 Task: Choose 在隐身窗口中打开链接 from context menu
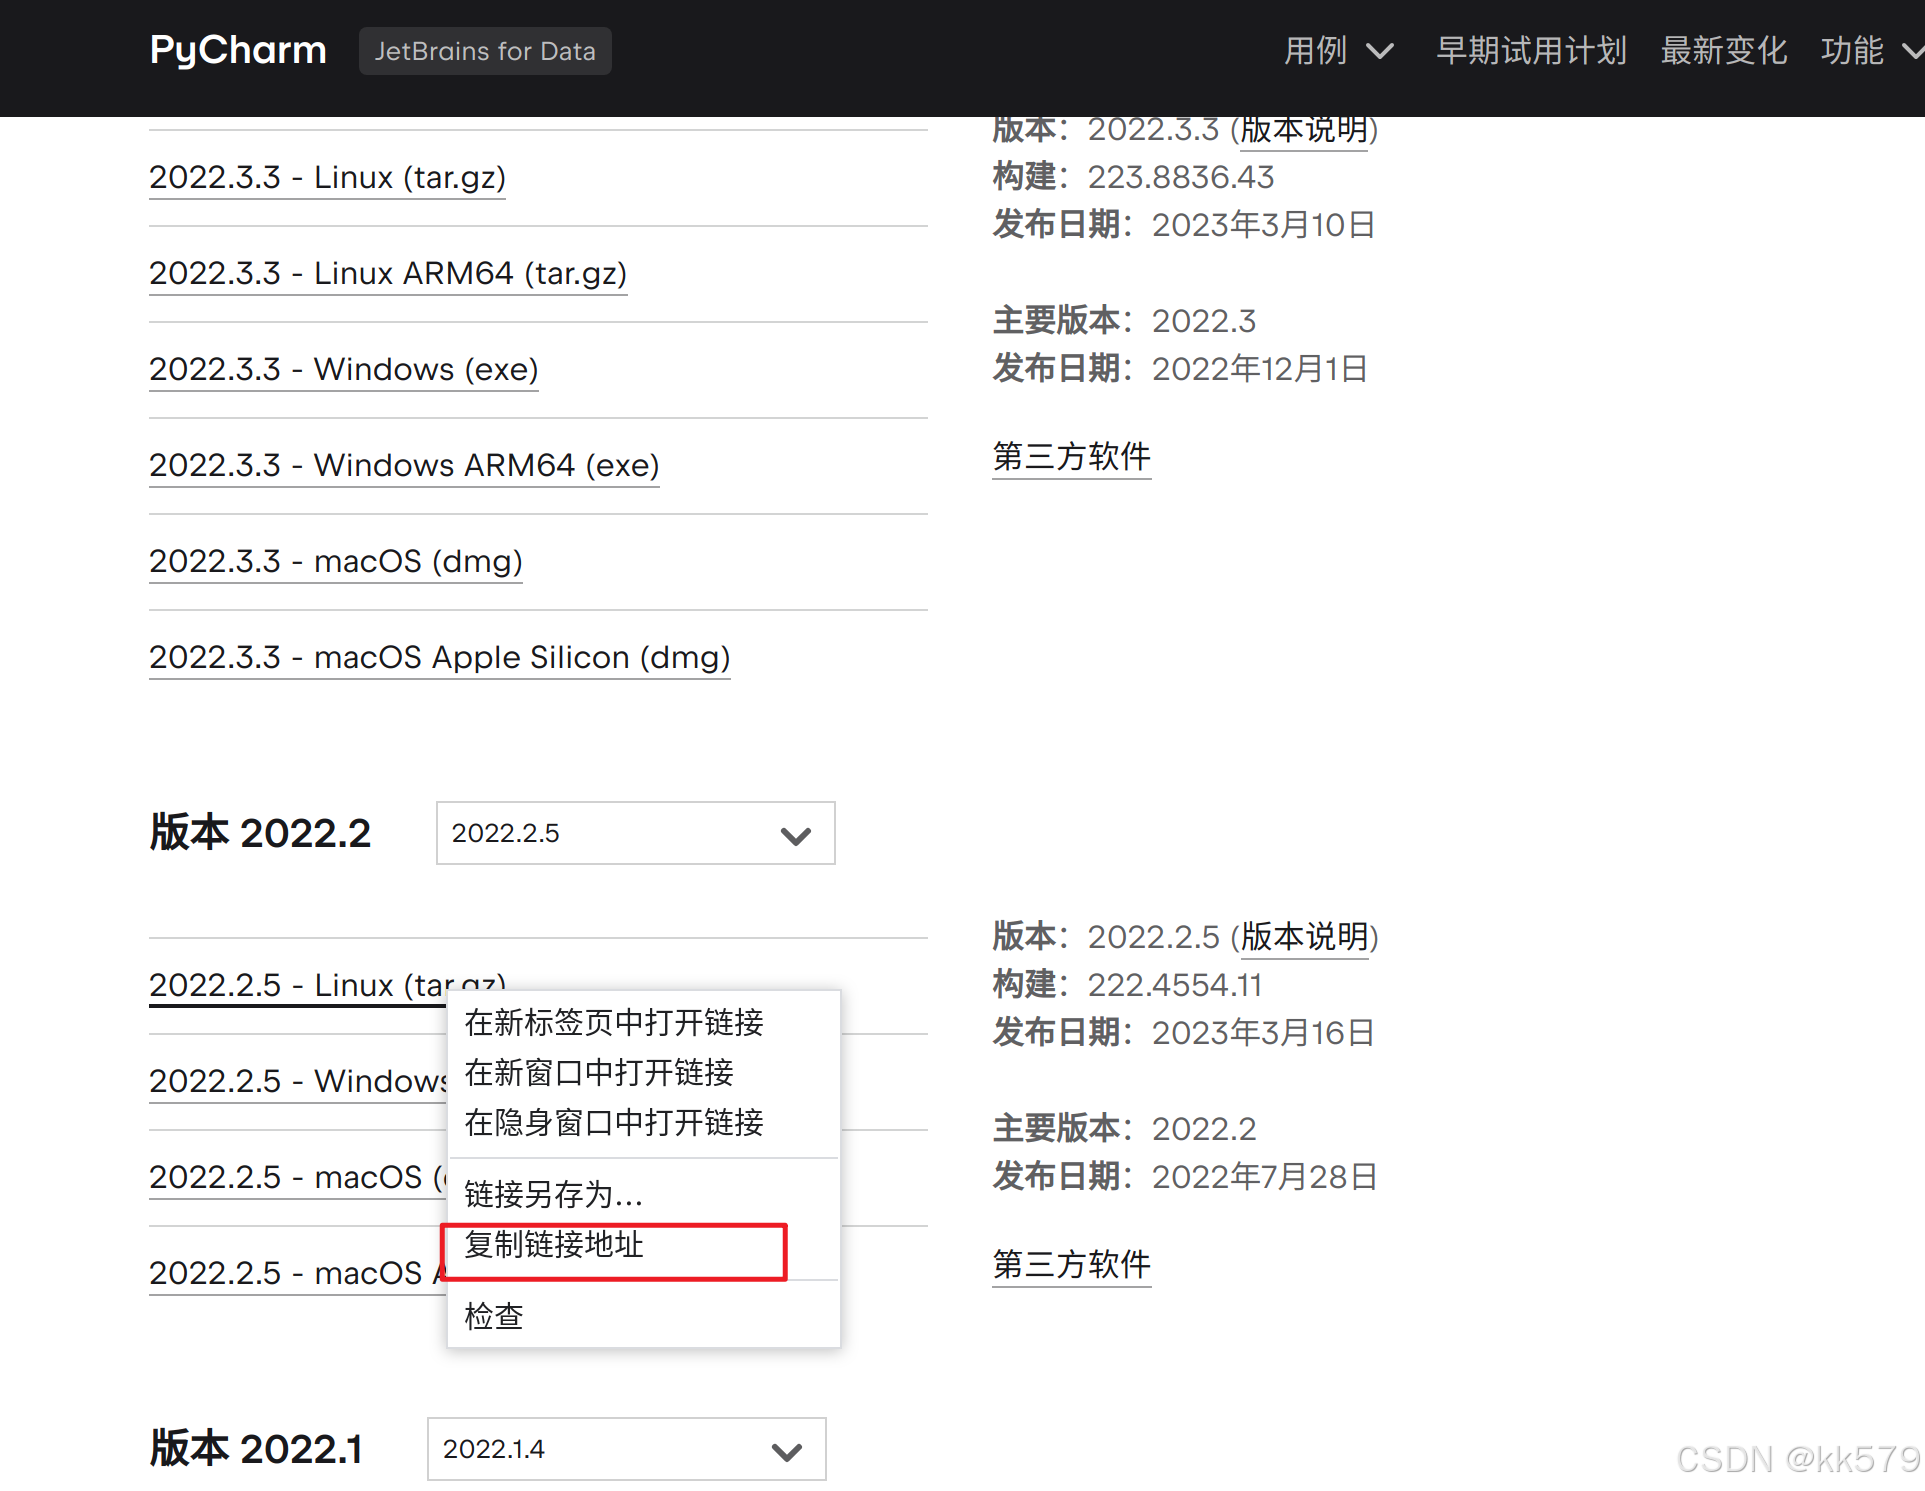coord(643,1122)
